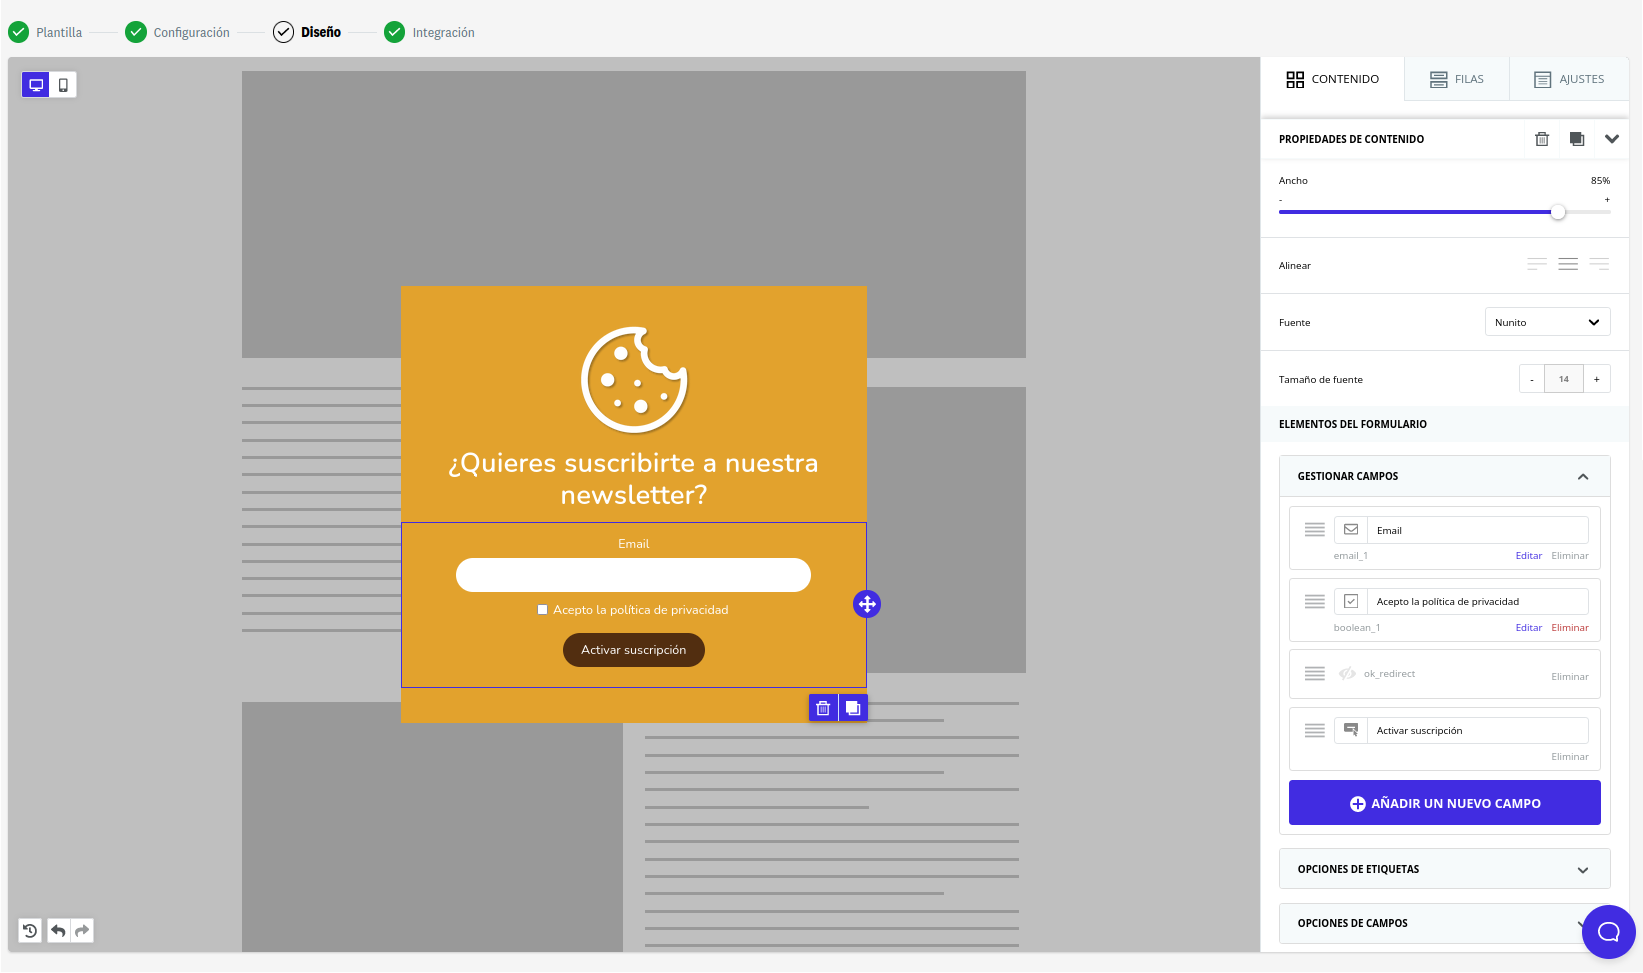The image size is (1643, 973).
Task: Increase font size with plus stepper
Action: pyautogui.click(x=1597, y=379)
